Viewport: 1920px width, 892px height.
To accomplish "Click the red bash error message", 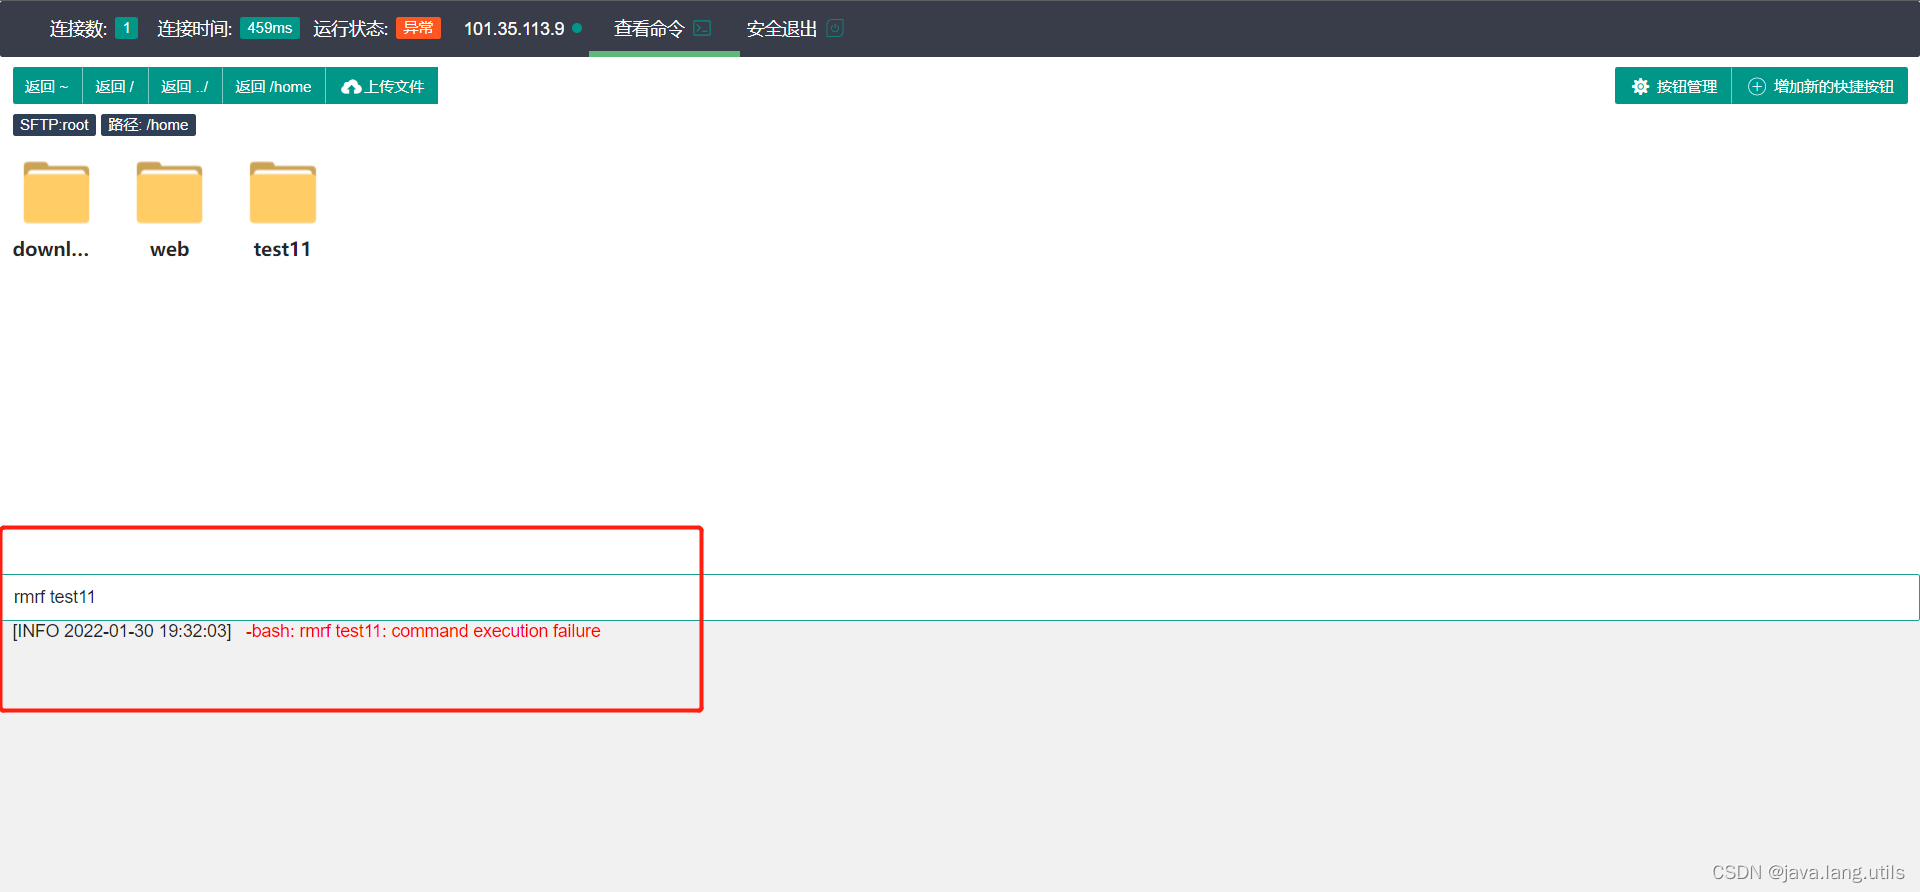I will pyautogui.click(x=423, y=631).
